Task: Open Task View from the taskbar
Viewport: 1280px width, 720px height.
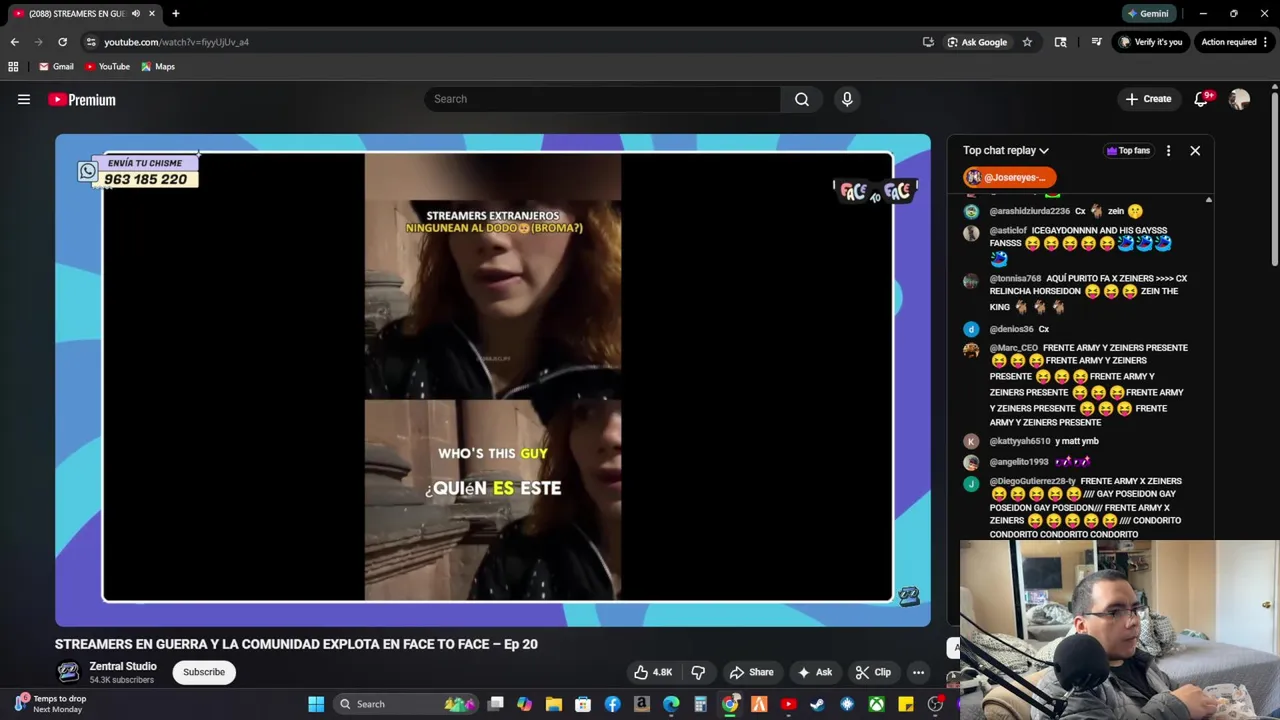Action: click(495, 704)
